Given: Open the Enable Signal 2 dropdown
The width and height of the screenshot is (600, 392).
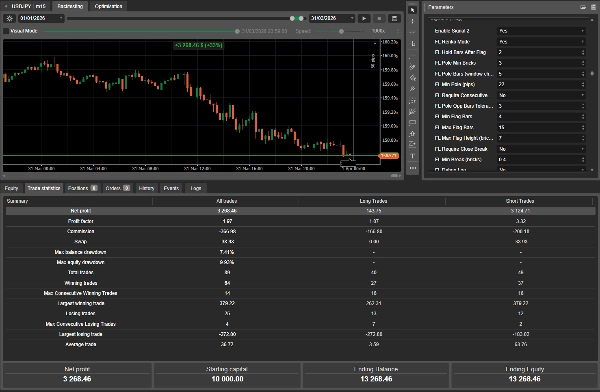Looking at the screenshot, I should [541, 31].
